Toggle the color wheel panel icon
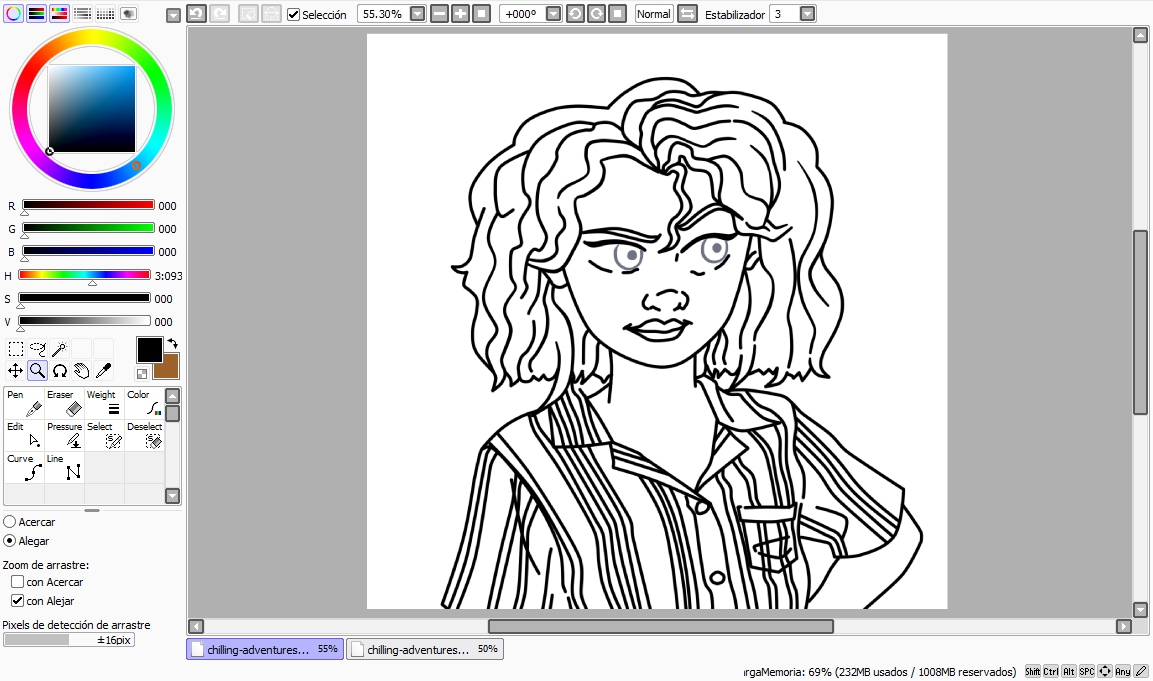The height and width of the screenshot is (681, 1153). click(x=13, y=13)
